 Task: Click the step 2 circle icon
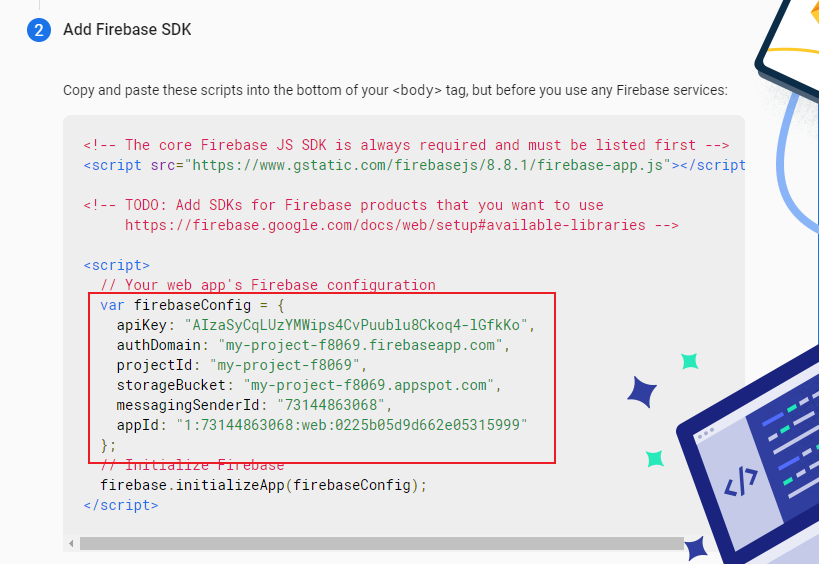tap(39, 30)
